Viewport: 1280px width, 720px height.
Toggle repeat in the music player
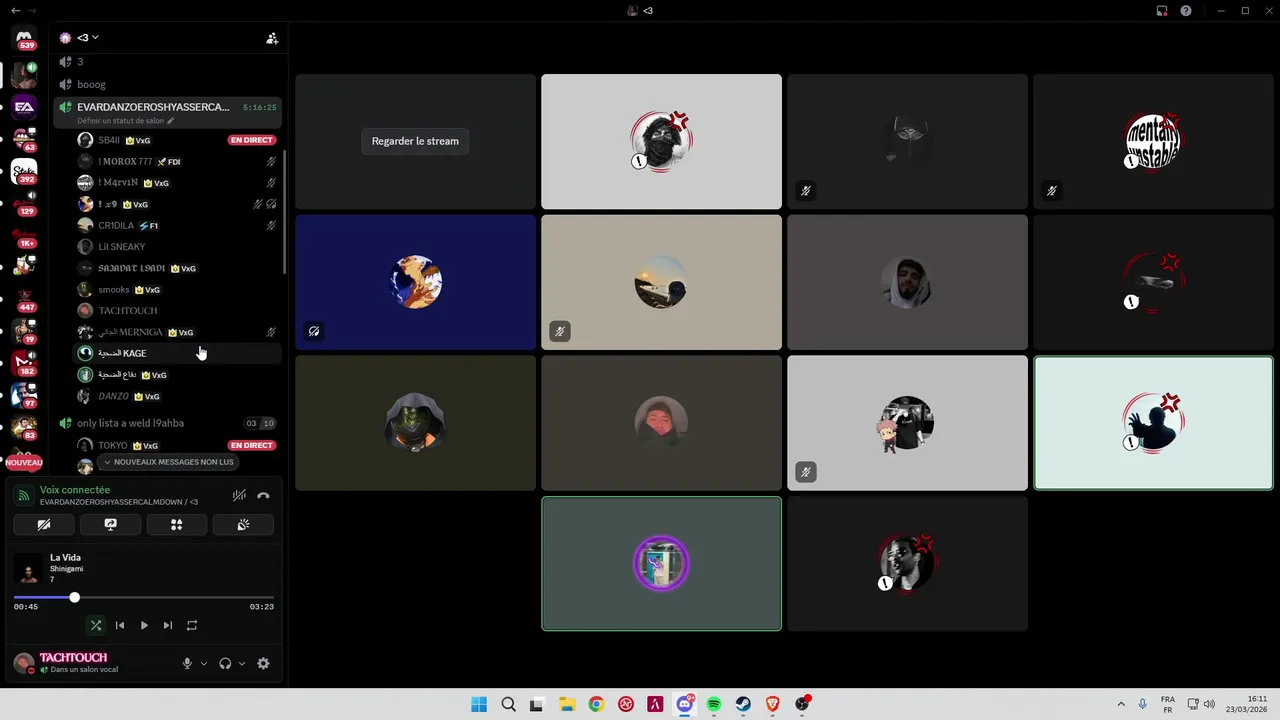[192, 625]
